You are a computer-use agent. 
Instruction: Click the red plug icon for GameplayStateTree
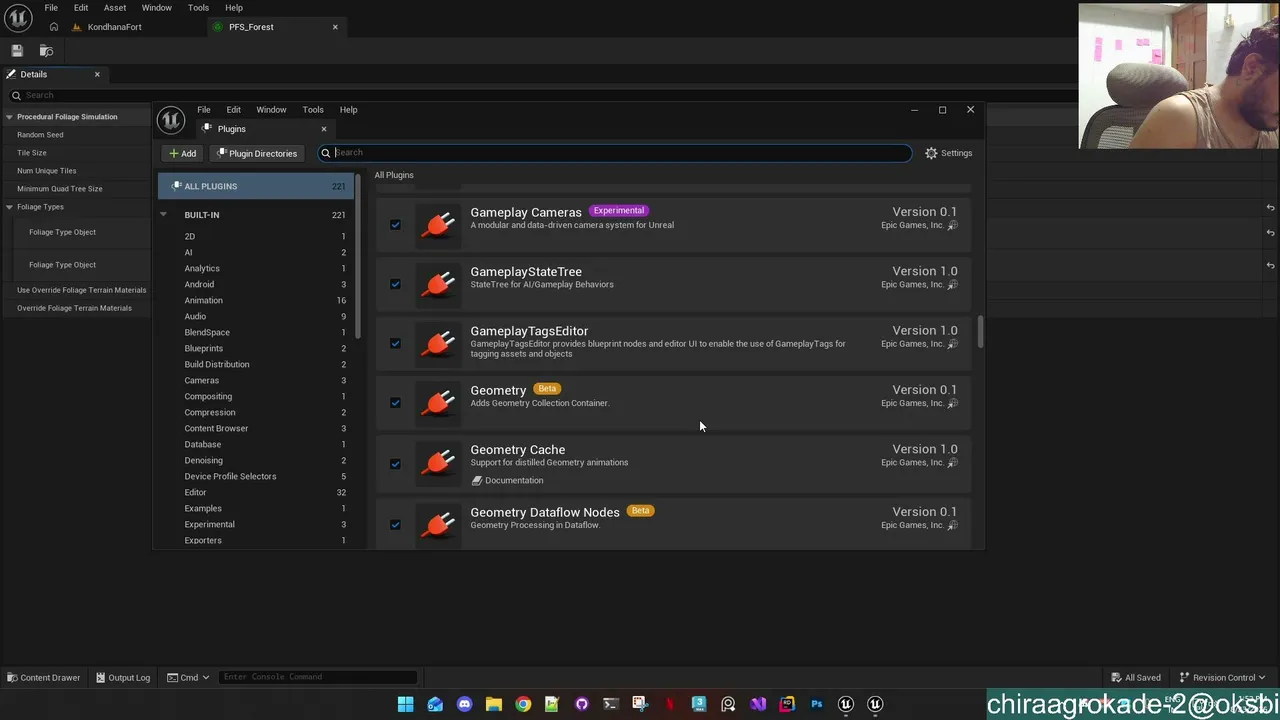[437, 283]
